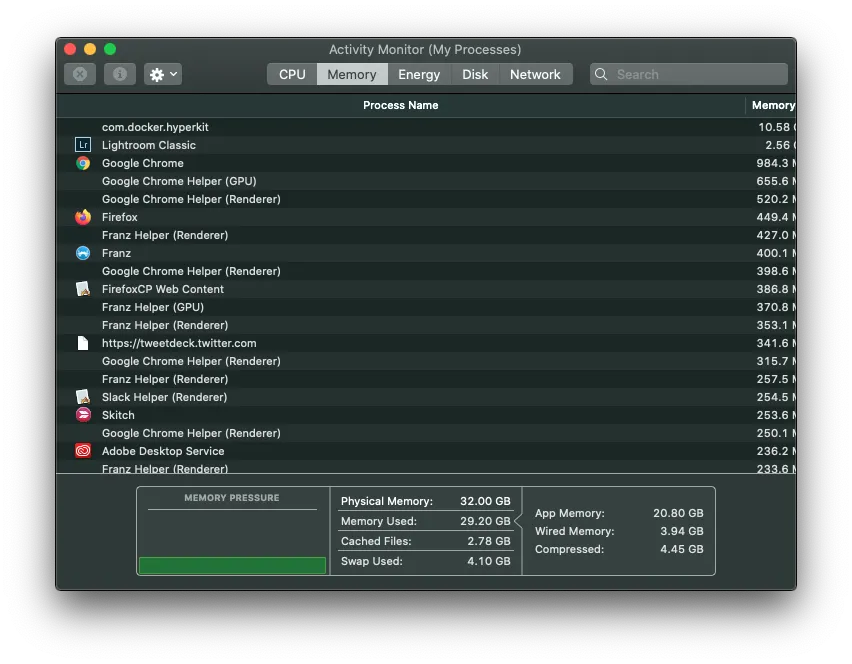This screenshot has width=852, height=664.
Task: Click the Slack Helper (Renderer) icon
Action: [x=83, y=397]
